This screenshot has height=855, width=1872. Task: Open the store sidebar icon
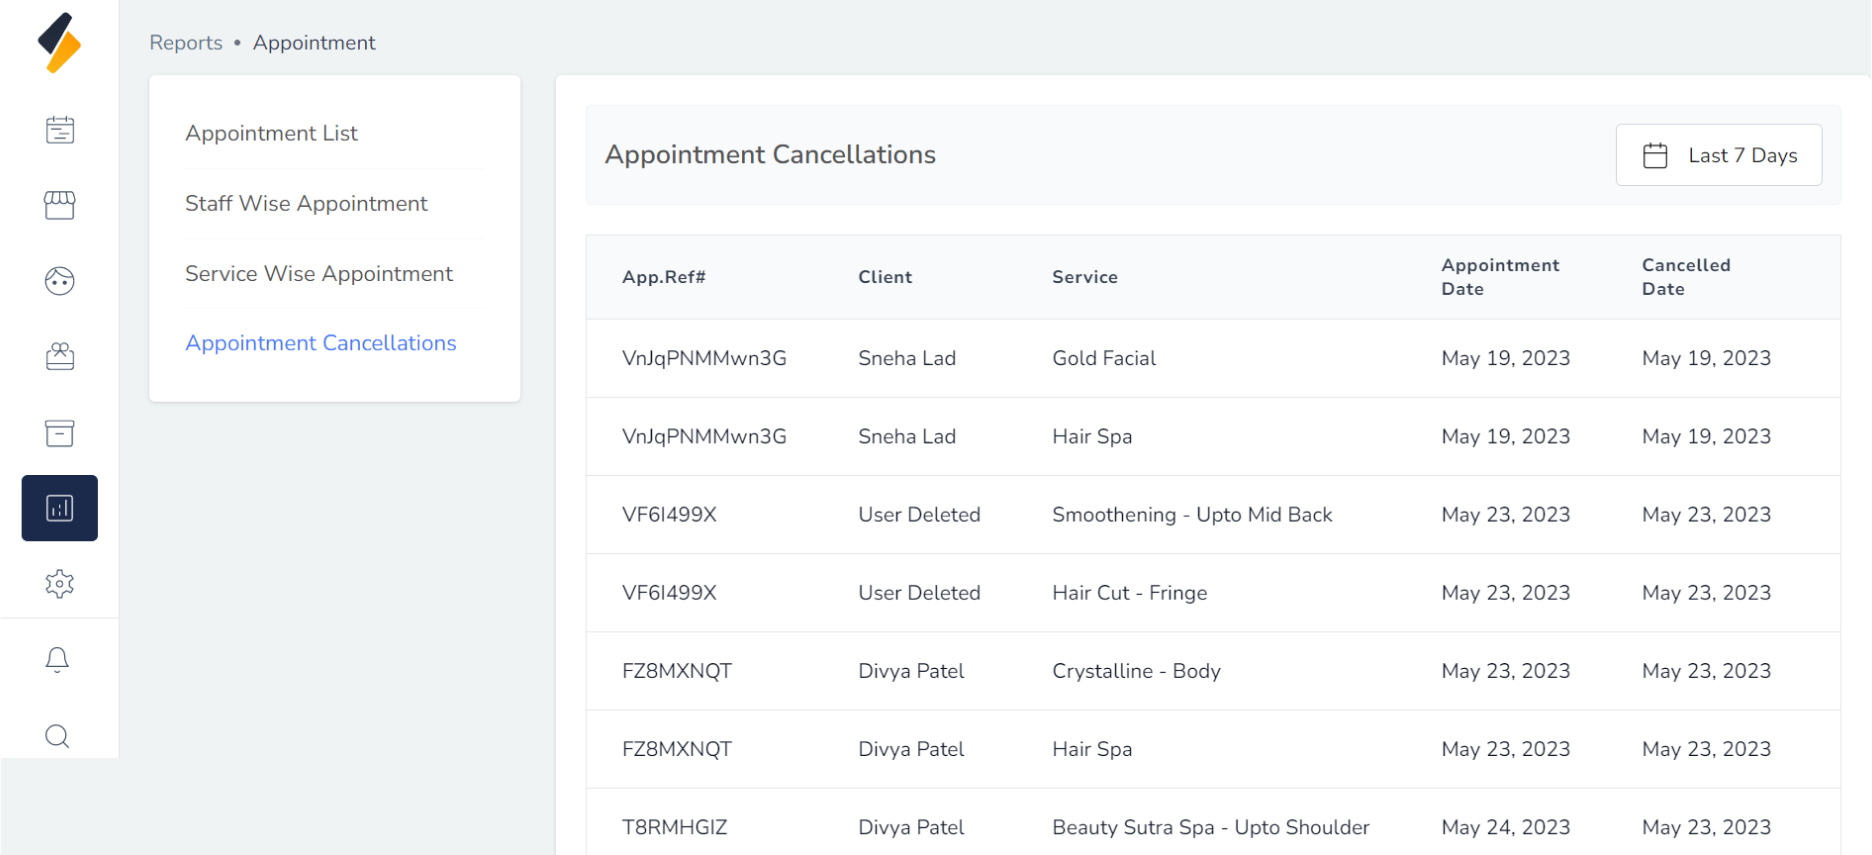tap(60, 205)
